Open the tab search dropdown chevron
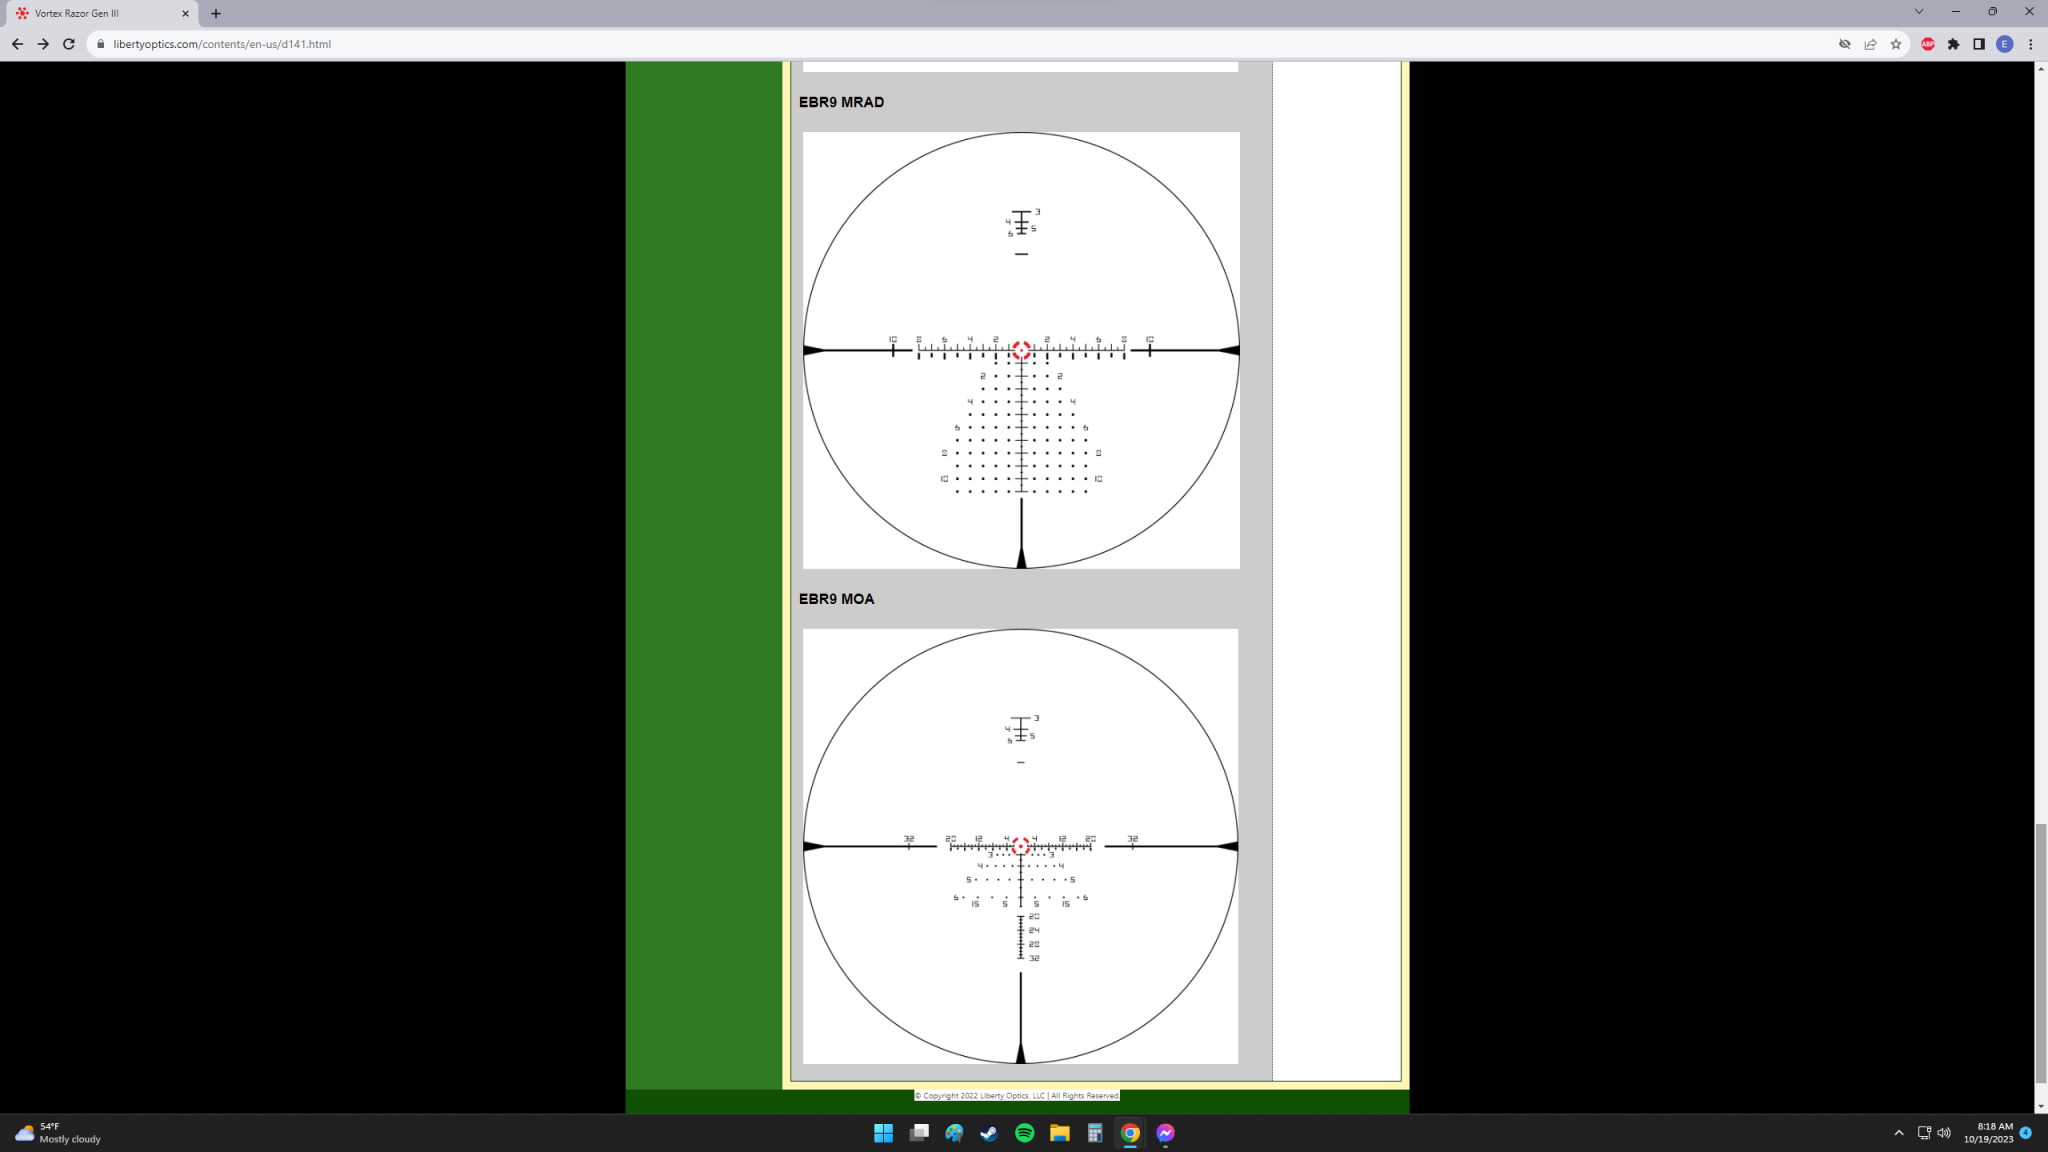This screenshot has height=1152, width=2048. [1919, 12]
